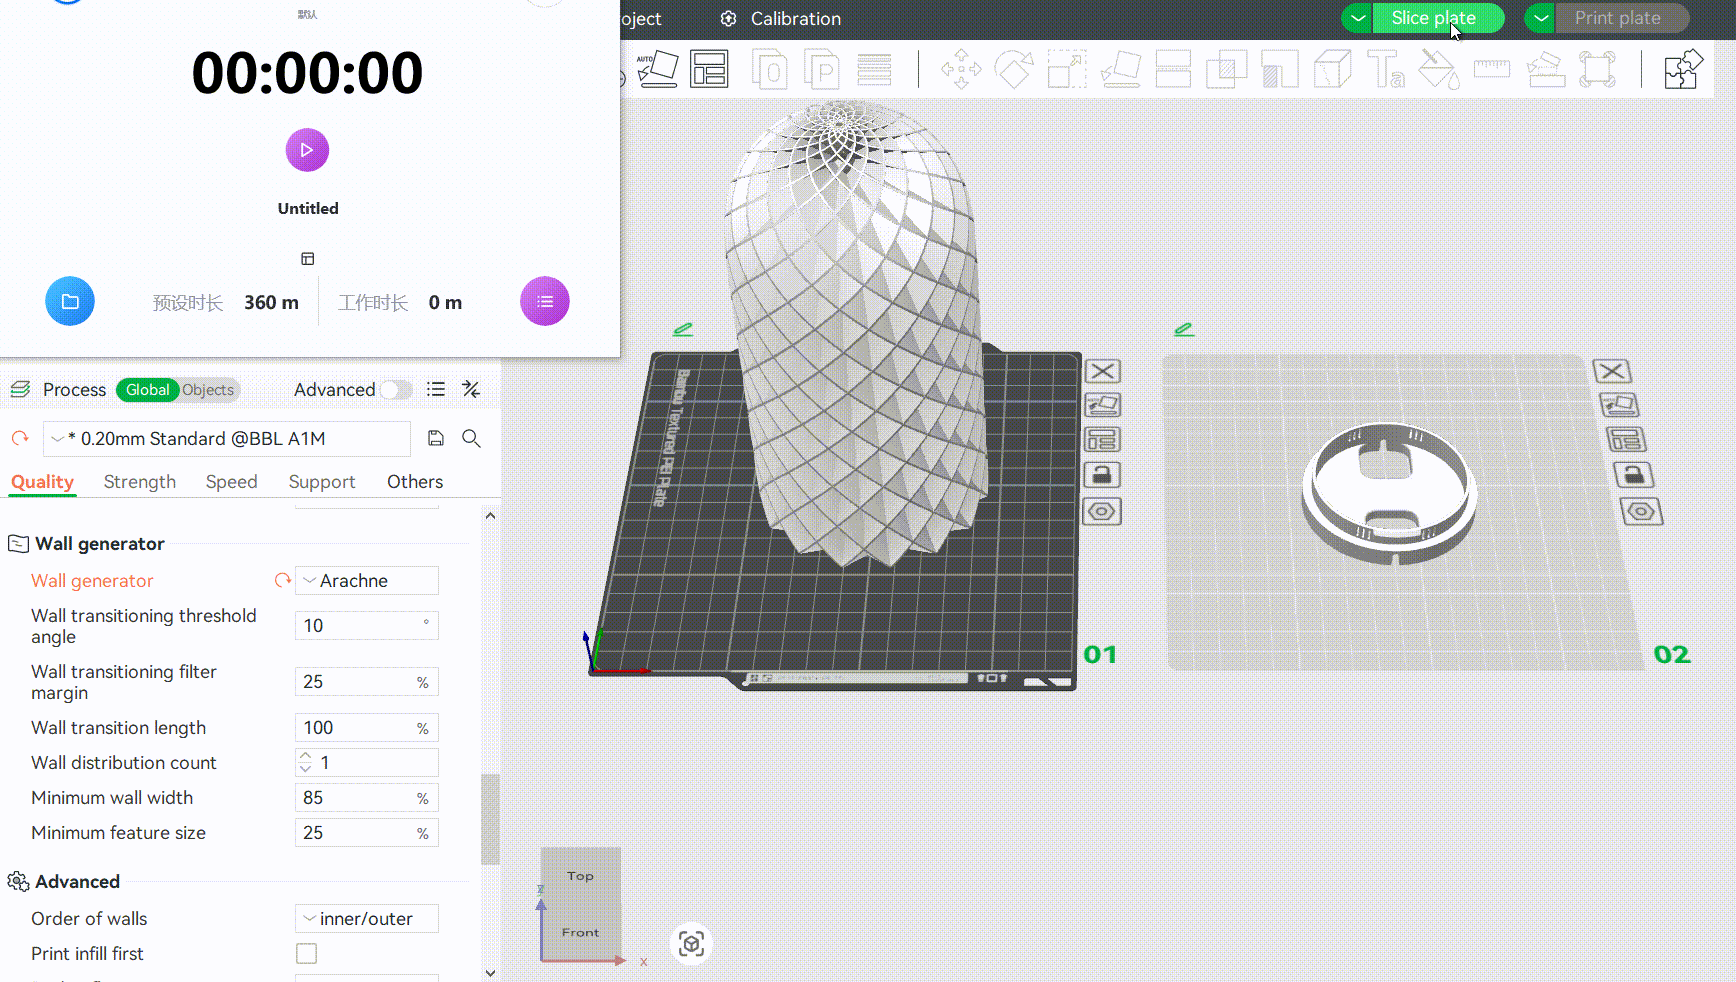Reset the modified process preset
Image resolution: width=1736 pixels, height=982 pixels.
(x=20, y=438)
